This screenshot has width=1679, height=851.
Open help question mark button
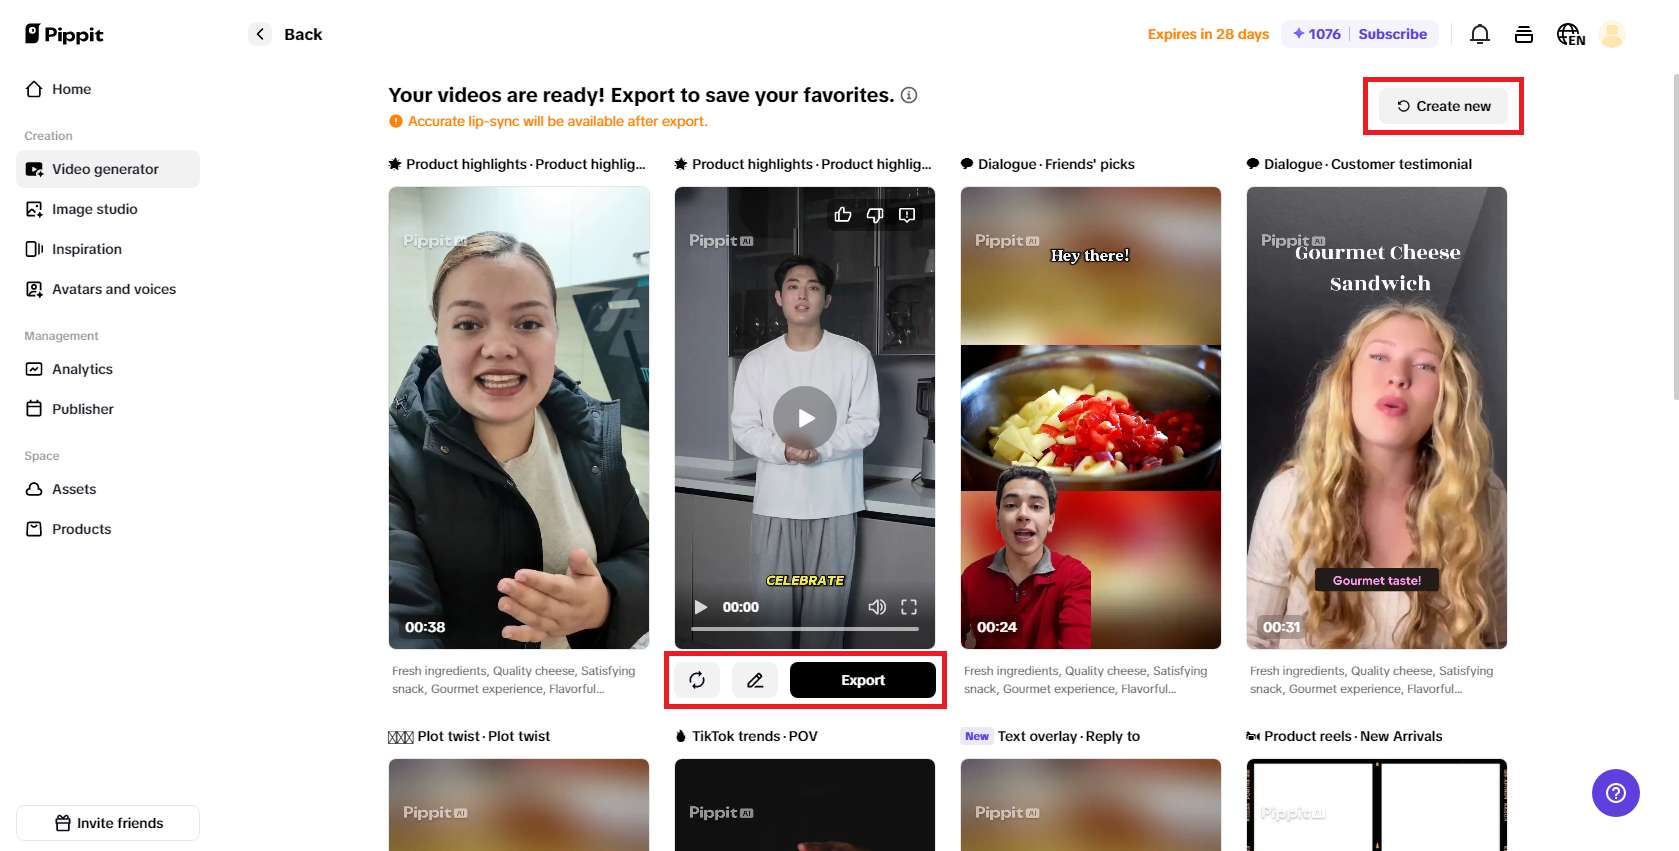point(1616,793)
